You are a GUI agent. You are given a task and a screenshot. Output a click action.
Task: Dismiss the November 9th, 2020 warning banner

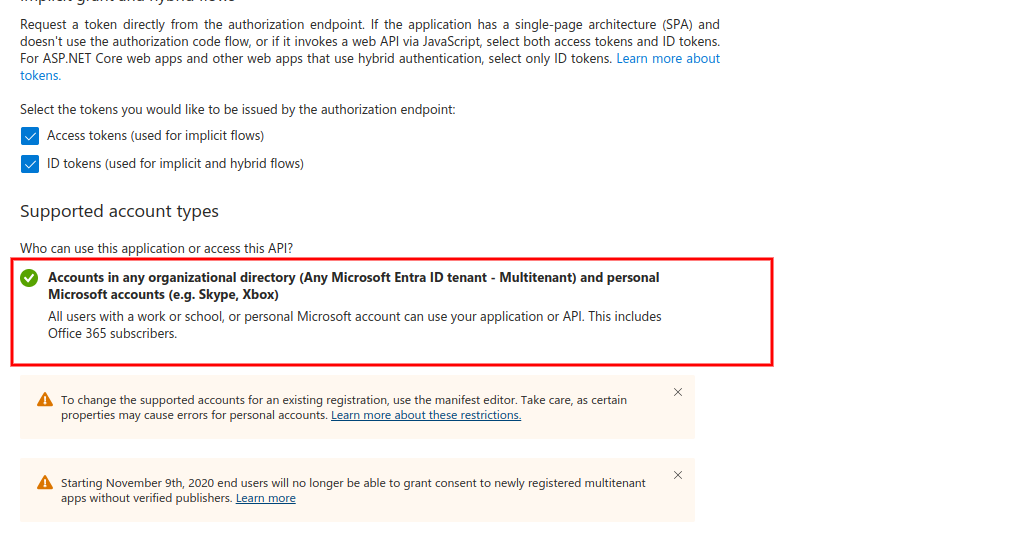click(x=678, y=475)
